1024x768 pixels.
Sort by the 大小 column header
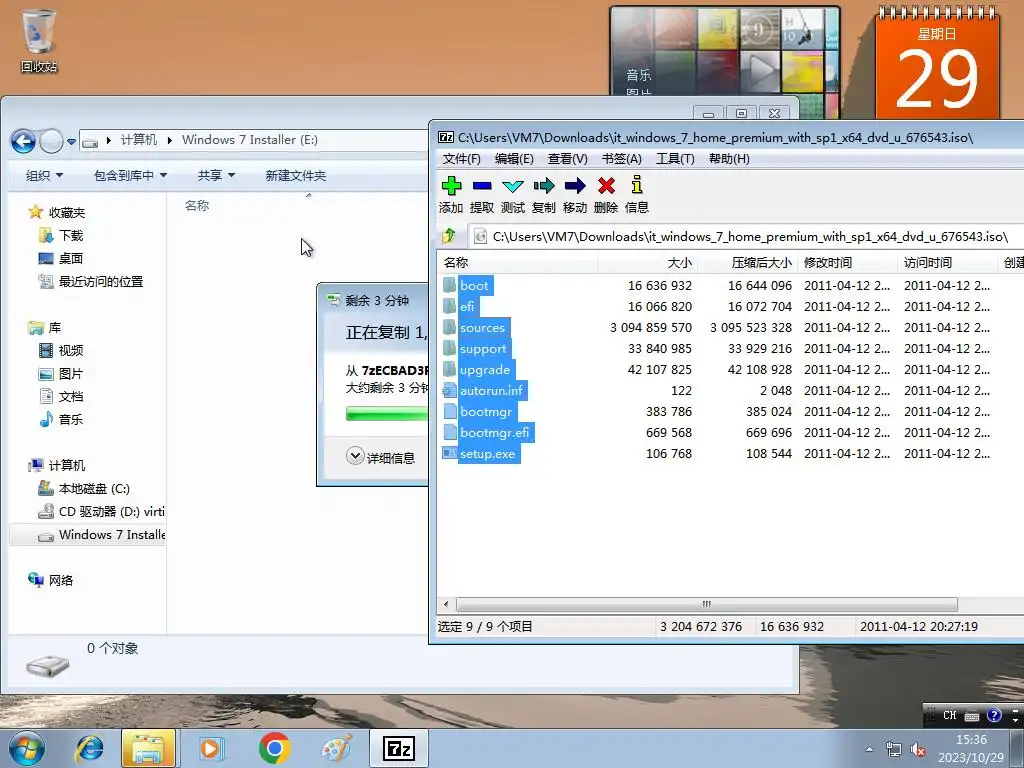(x=647, y=263)
